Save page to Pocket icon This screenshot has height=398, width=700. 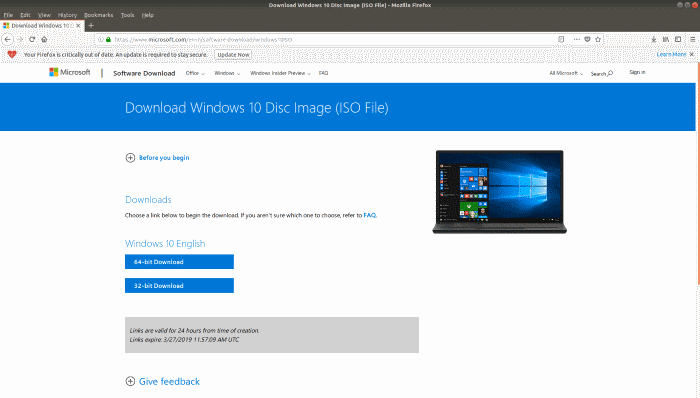point(588,39)
